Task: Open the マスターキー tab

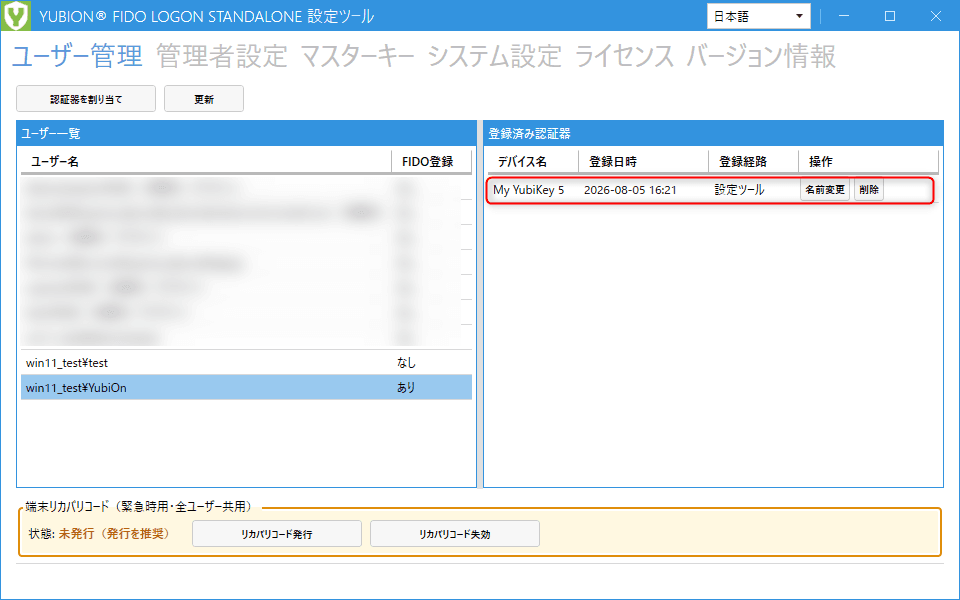Action: coord(358,56)
